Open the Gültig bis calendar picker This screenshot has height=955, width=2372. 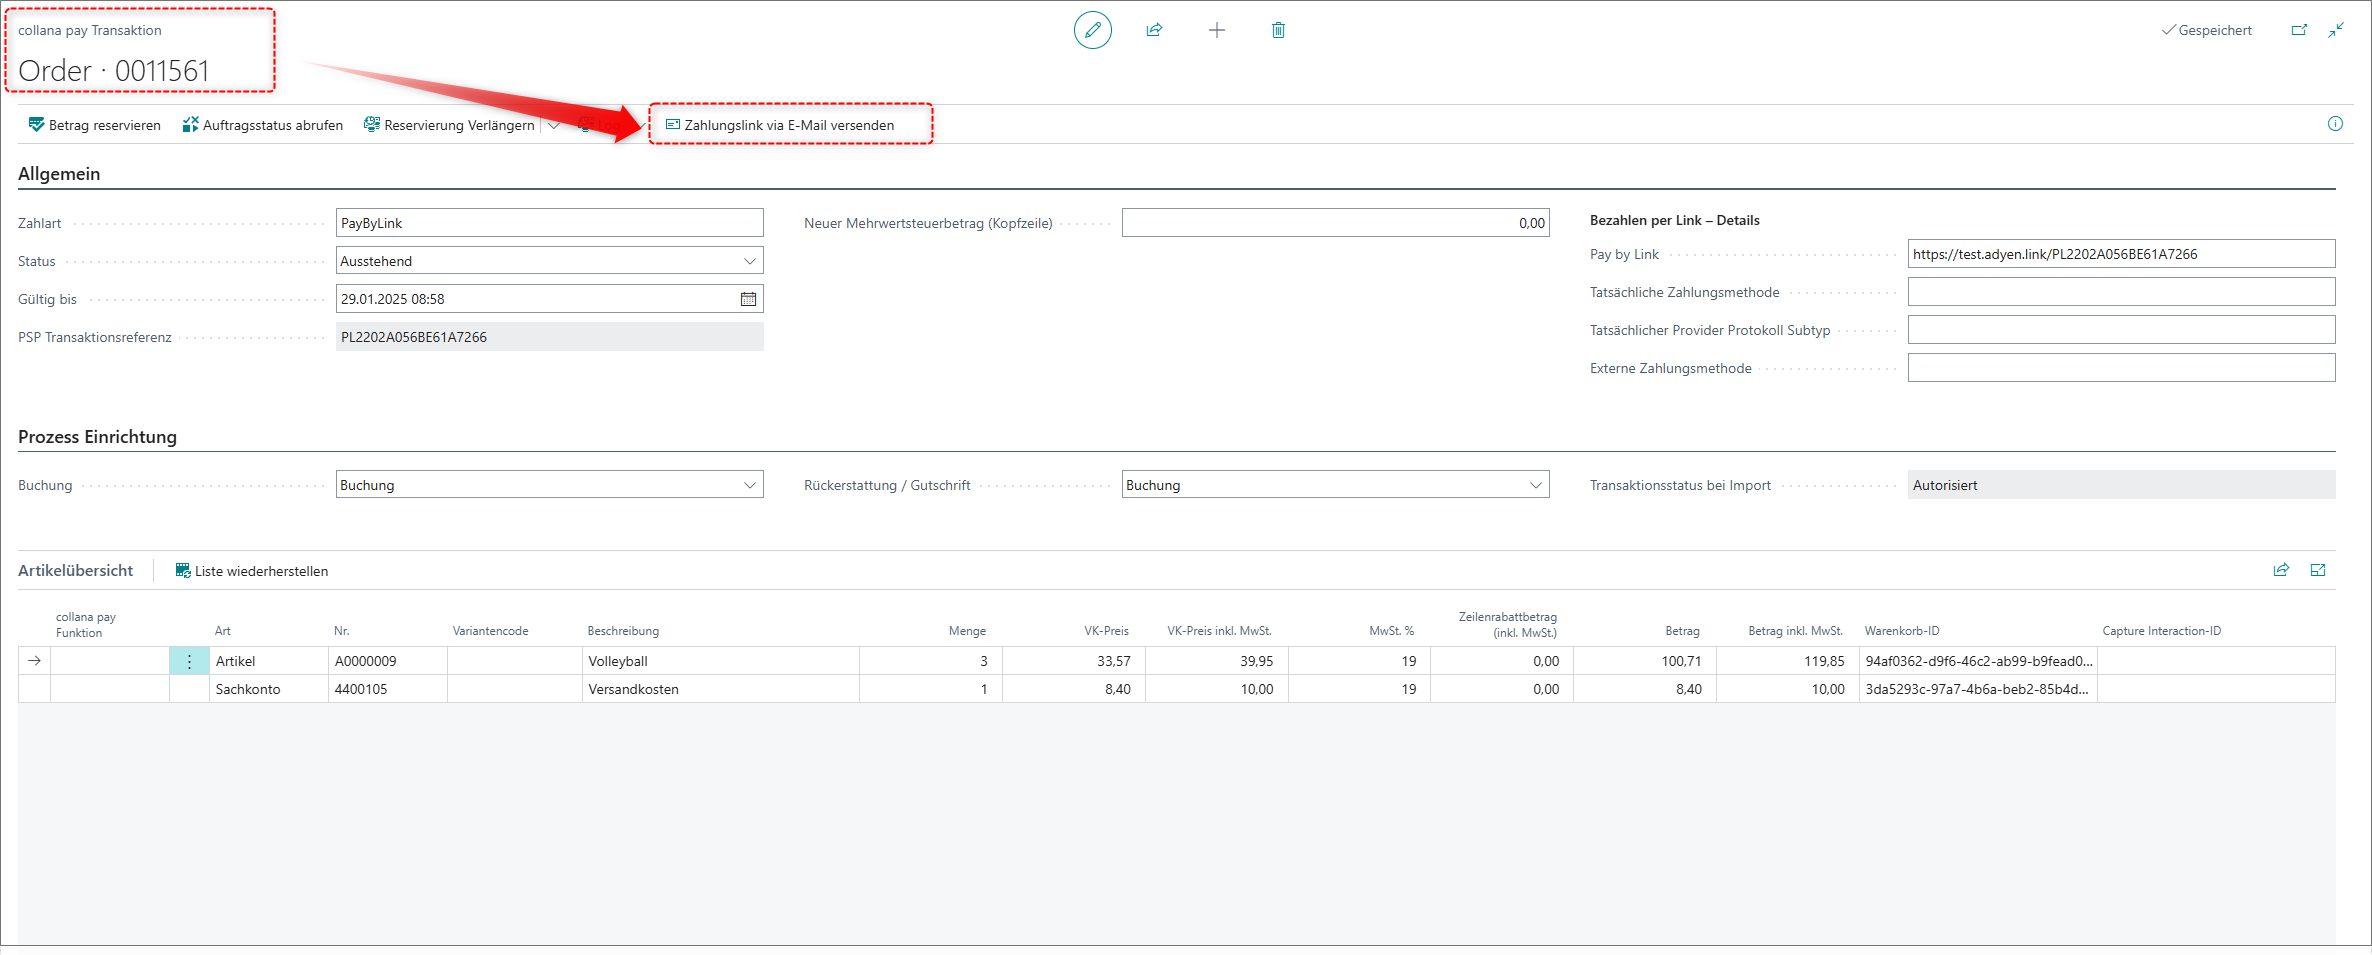tap(748, 299)
